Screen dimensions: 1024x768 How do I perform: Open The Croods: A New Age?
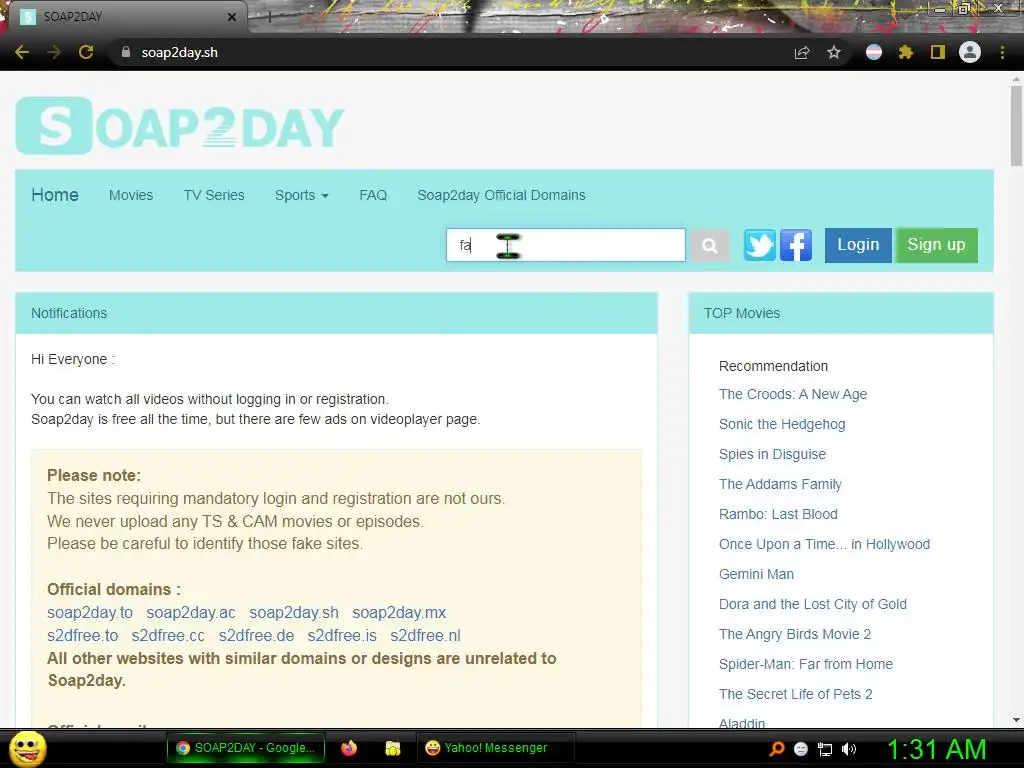[793, 394]
